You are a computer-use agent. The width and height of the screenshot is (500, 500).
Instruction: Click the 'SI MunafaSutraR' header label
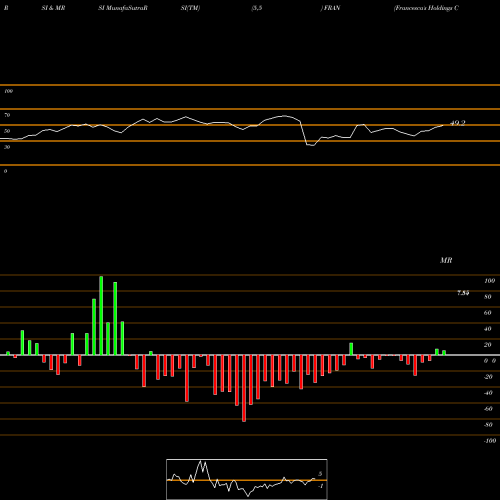(123, 8)
